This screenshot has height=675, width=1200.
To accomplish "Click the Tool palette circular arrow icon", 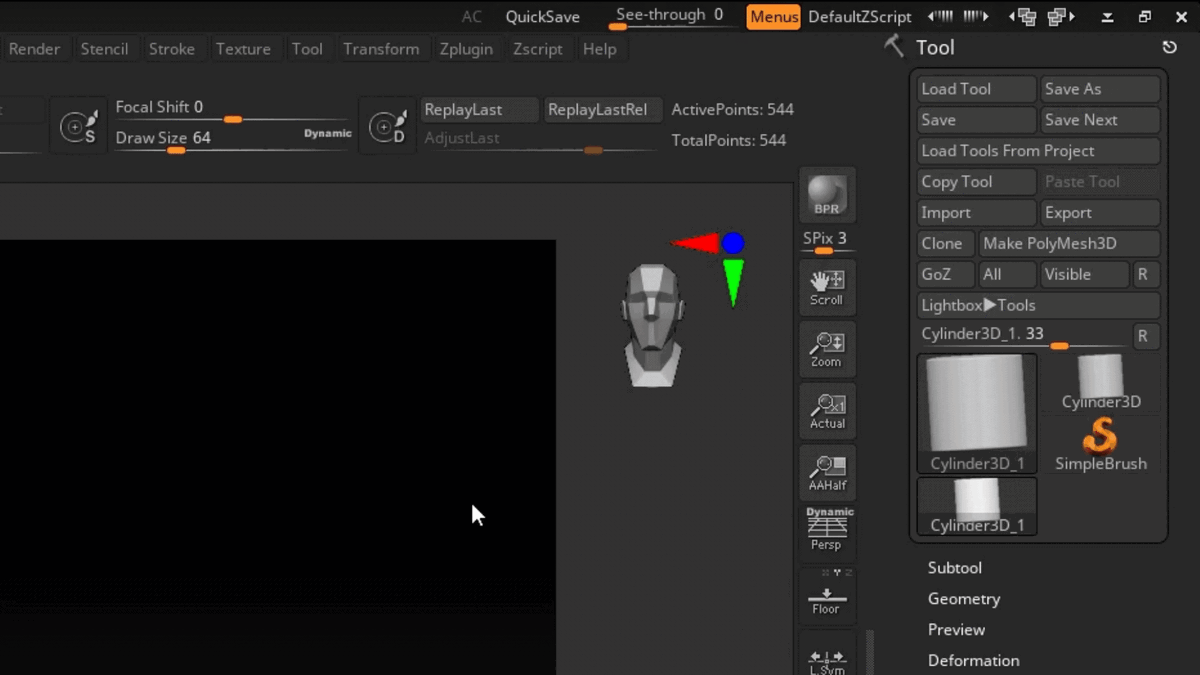I will pyautogui.click(x=1169, y=47).
